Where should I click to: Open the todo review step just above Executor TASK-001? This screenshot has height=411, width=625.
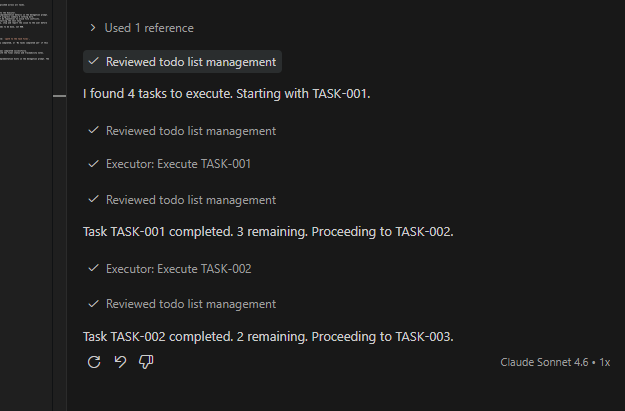click(x=190, y=131)
